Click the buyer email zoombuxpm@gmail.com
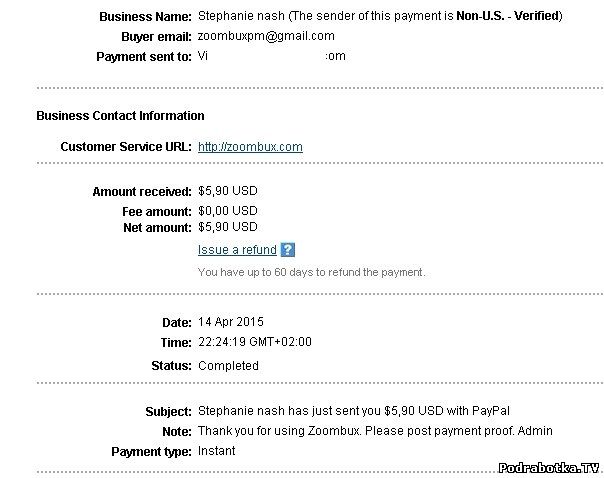The width and height of the screenshot is (604, 478). coord(266,36)
